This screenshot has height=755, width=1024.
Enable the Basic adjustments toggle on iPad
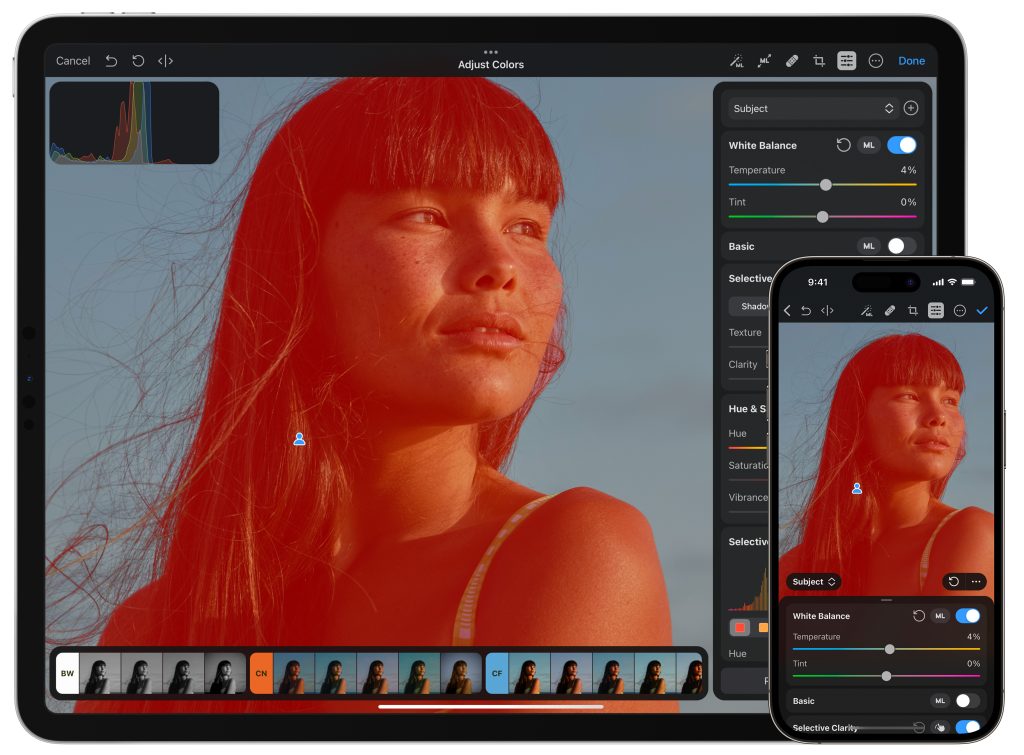tap(901, 246)
